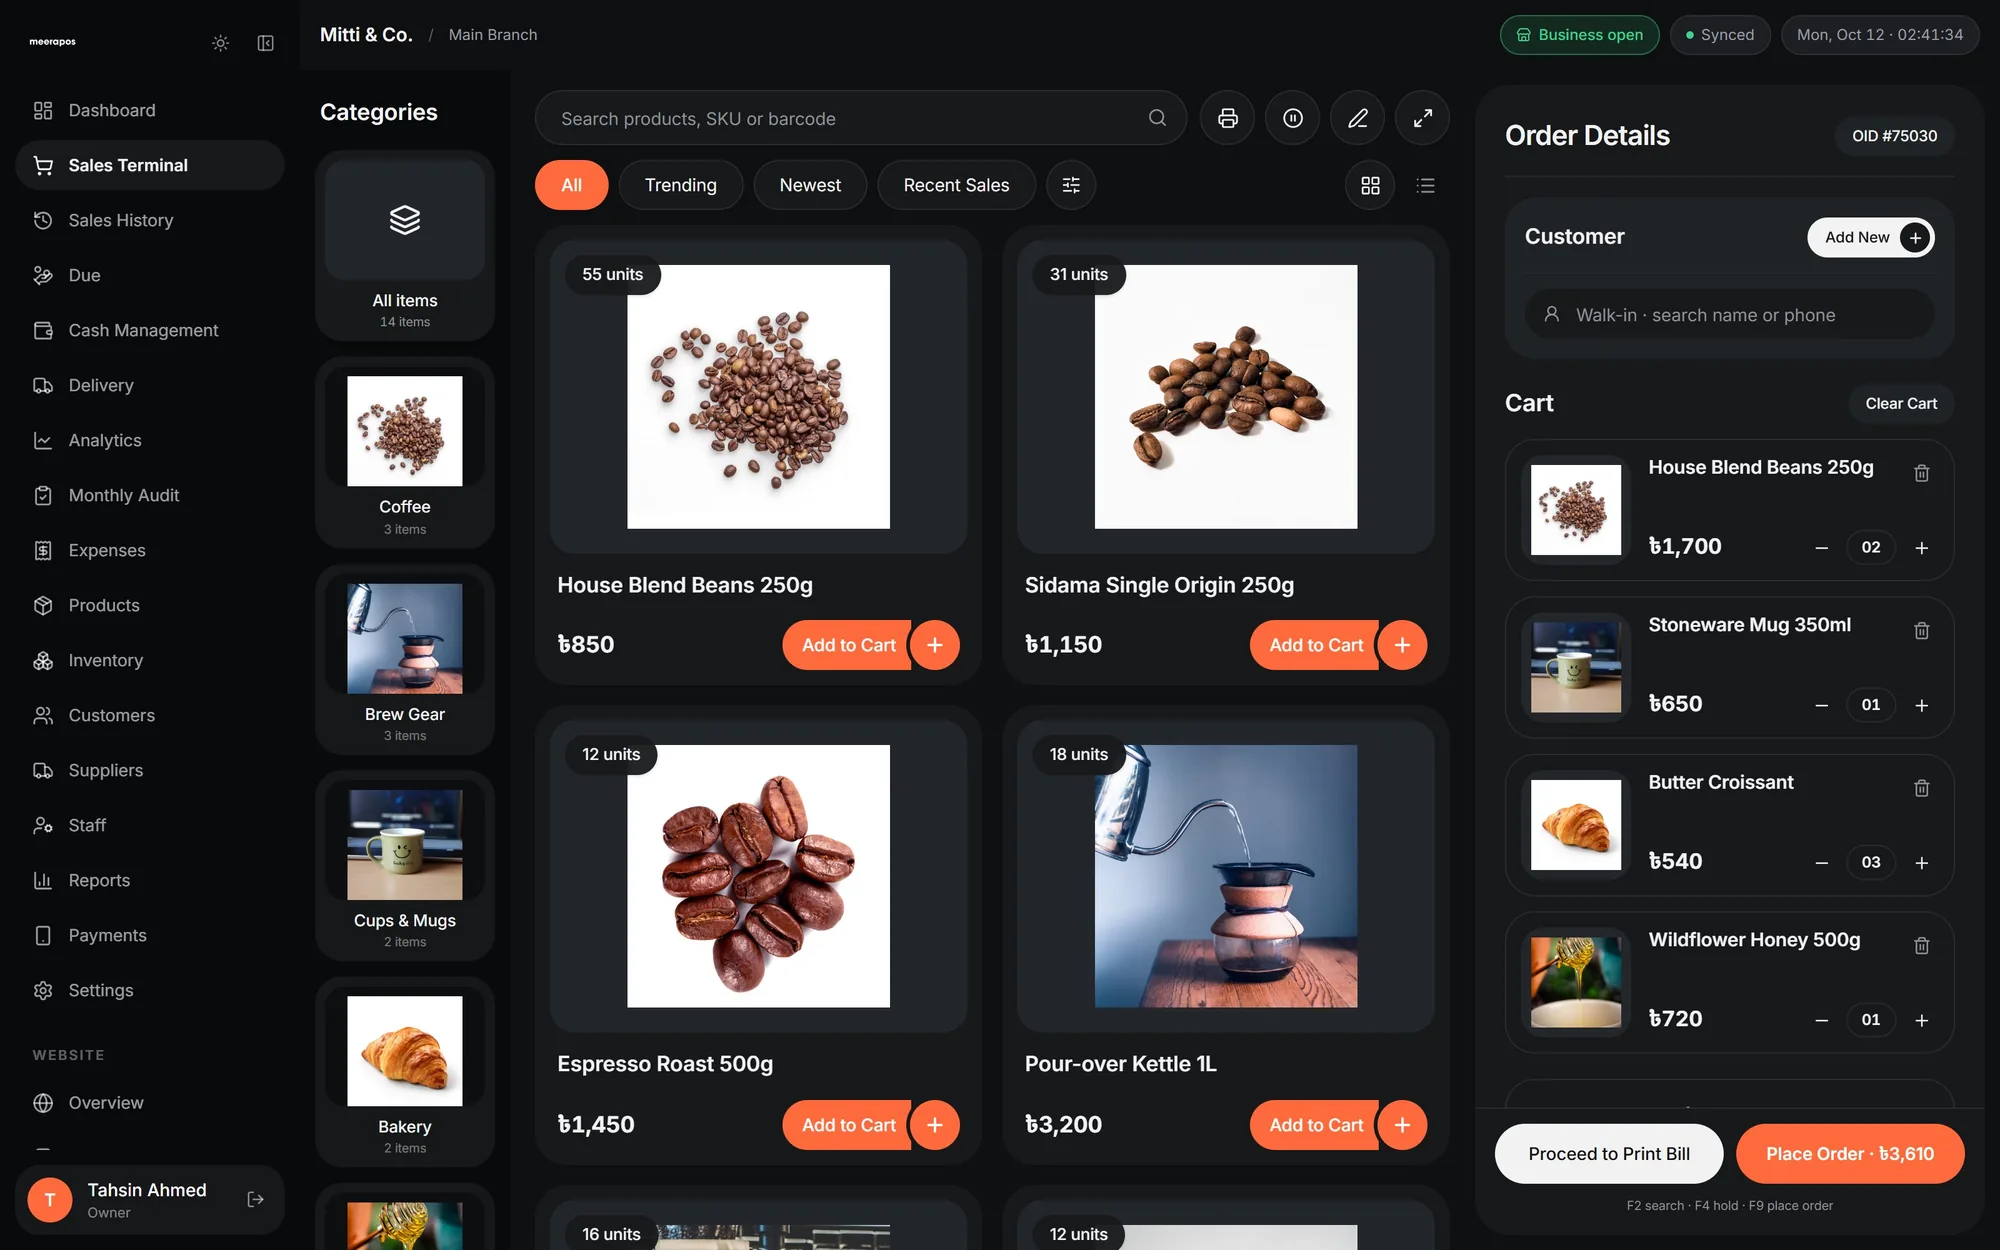Expand to fullscreen with arrows icon
This screenshot has width=2000, height=1250.
coord(1423,118)
